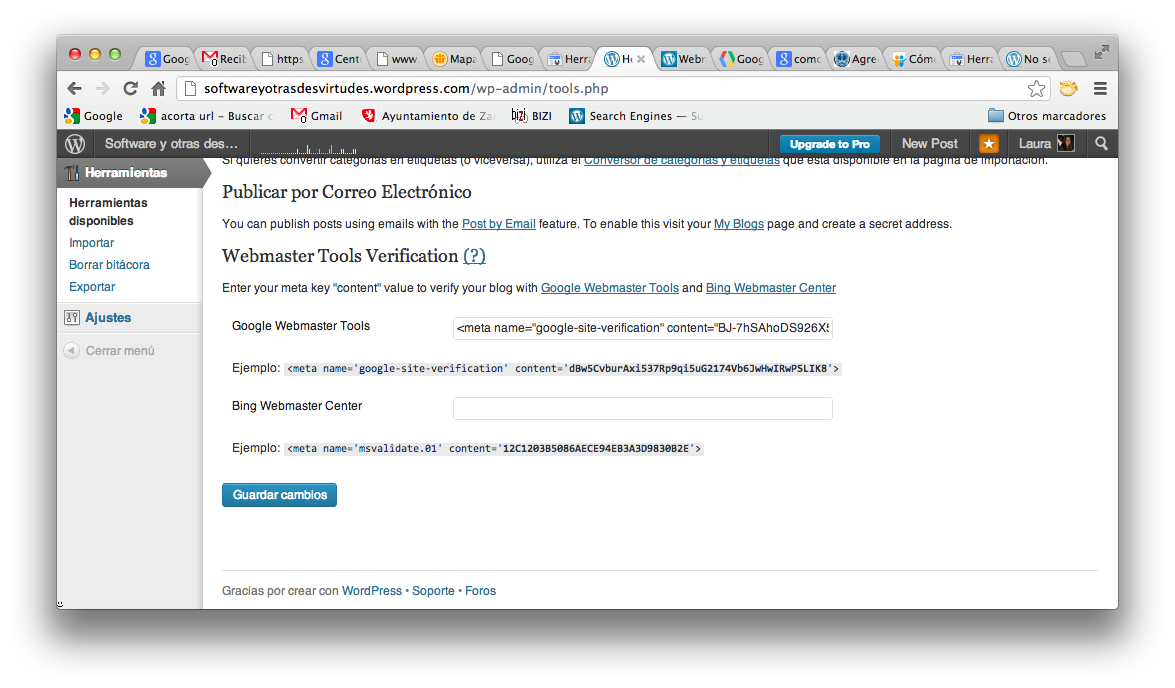Screen dimensions: 1175x688
Task: Click the browser reload page icon
Action: point(130,88)
